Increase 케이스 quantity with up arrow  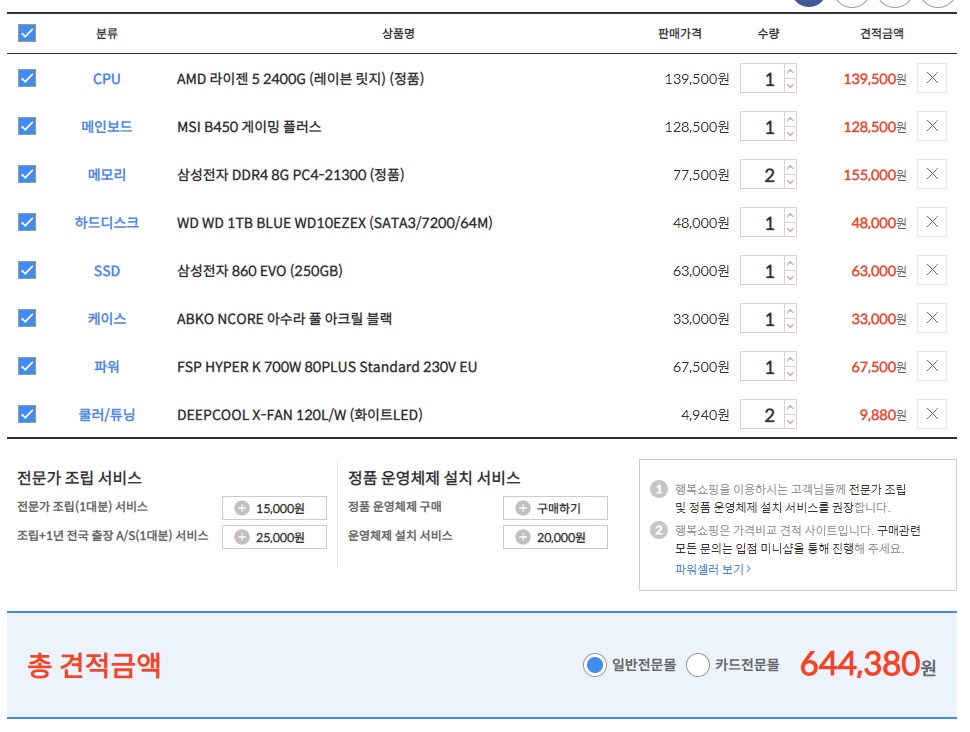point(790,311)
